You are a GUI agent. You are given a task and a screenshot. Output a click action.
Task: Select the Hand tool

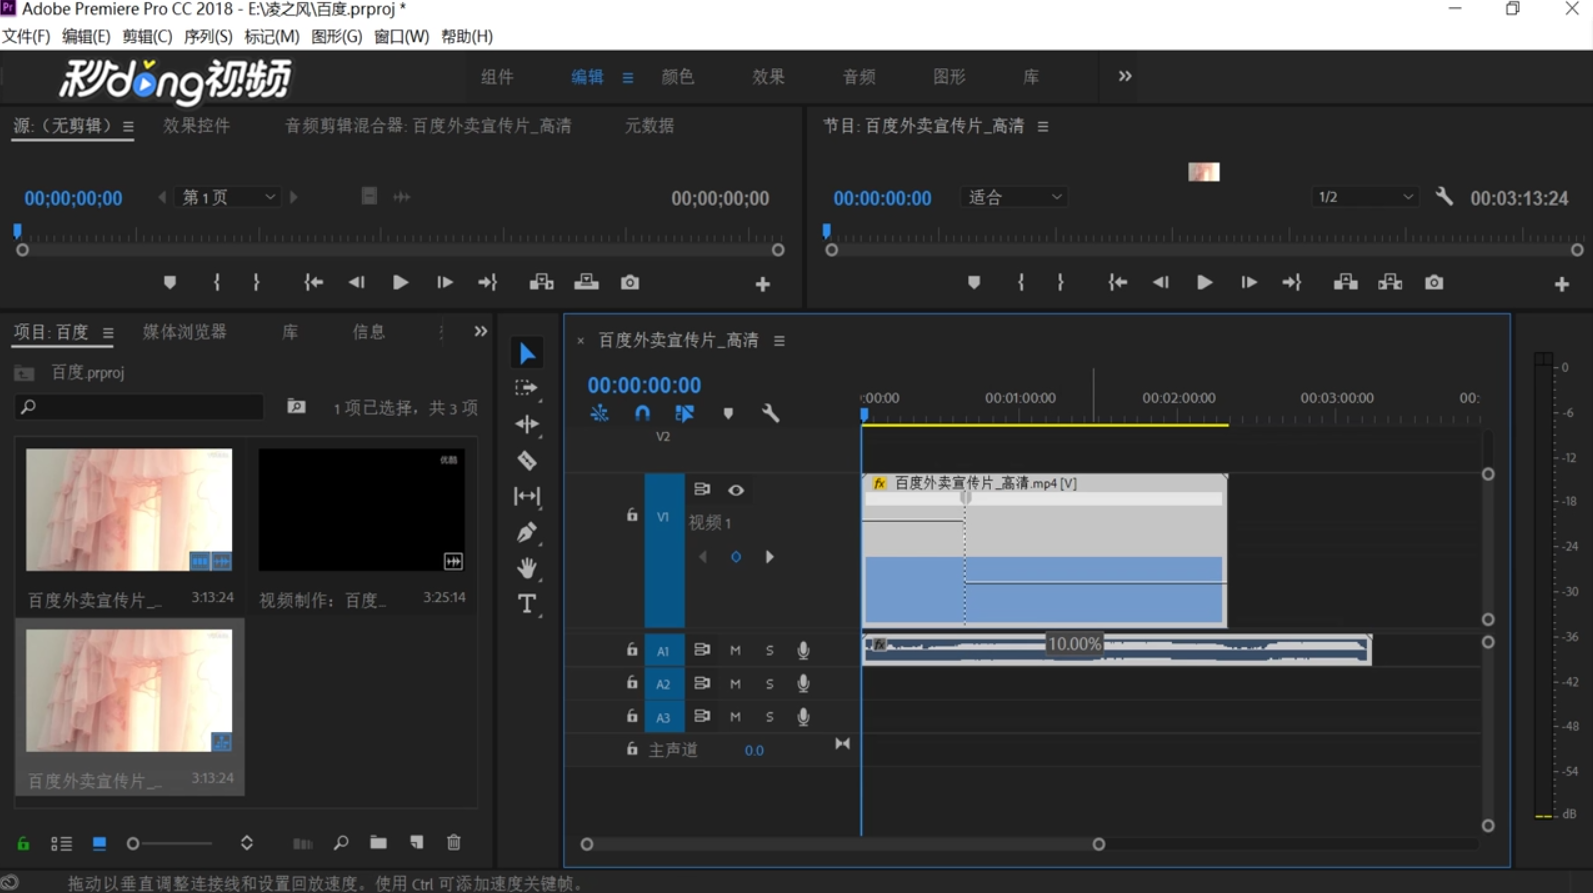pyautogui.click(x=527, y=568)
